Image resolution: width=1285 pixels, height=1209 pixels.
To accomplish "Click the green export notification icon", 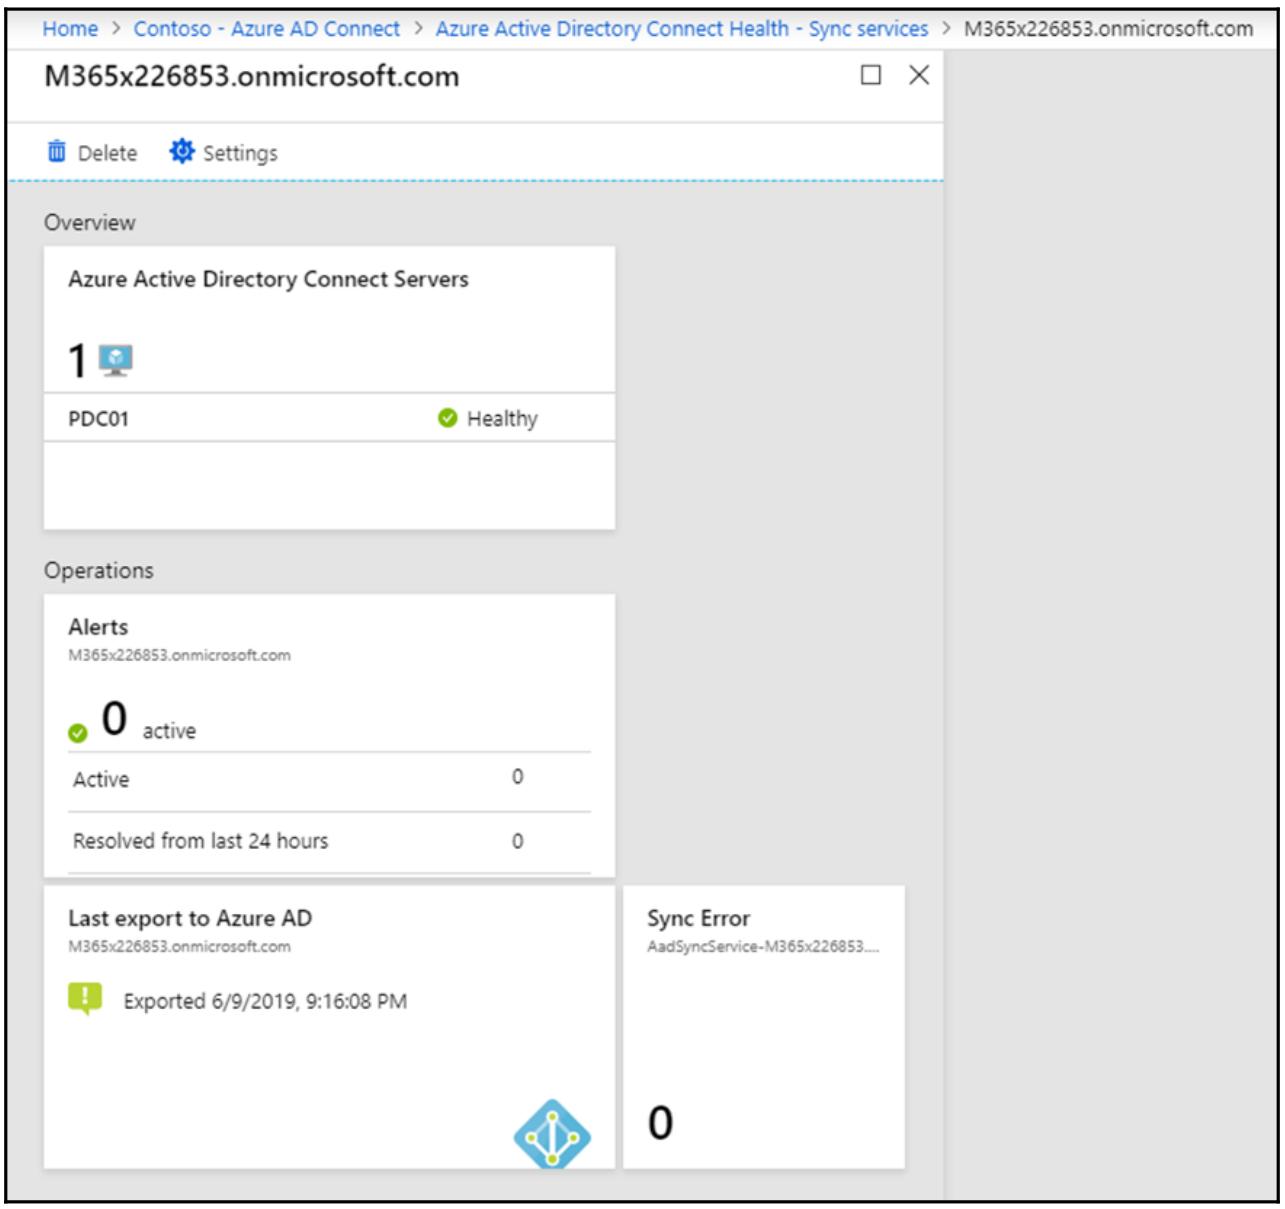I will 85,999.
